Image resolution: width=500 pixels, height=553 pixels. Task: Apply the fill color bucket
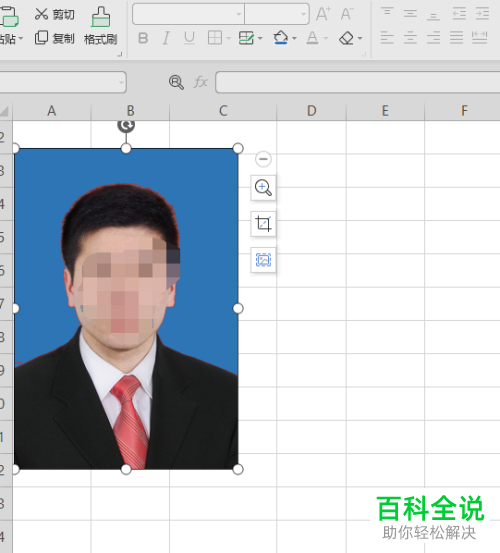281,38
